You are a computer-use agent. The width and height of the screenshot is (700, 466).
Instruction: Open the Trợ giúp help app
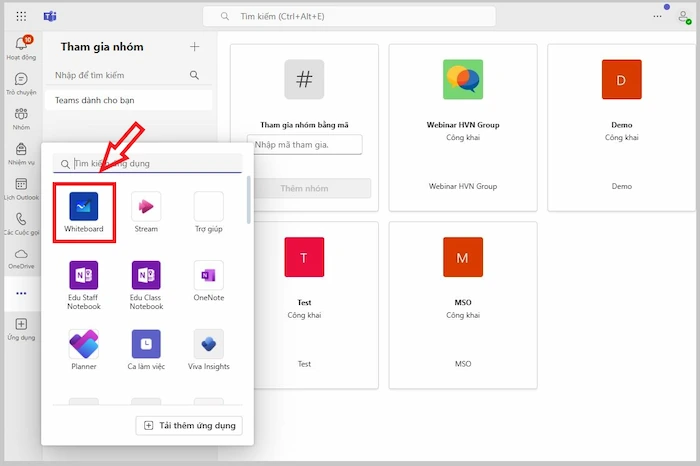pos(208,212)
